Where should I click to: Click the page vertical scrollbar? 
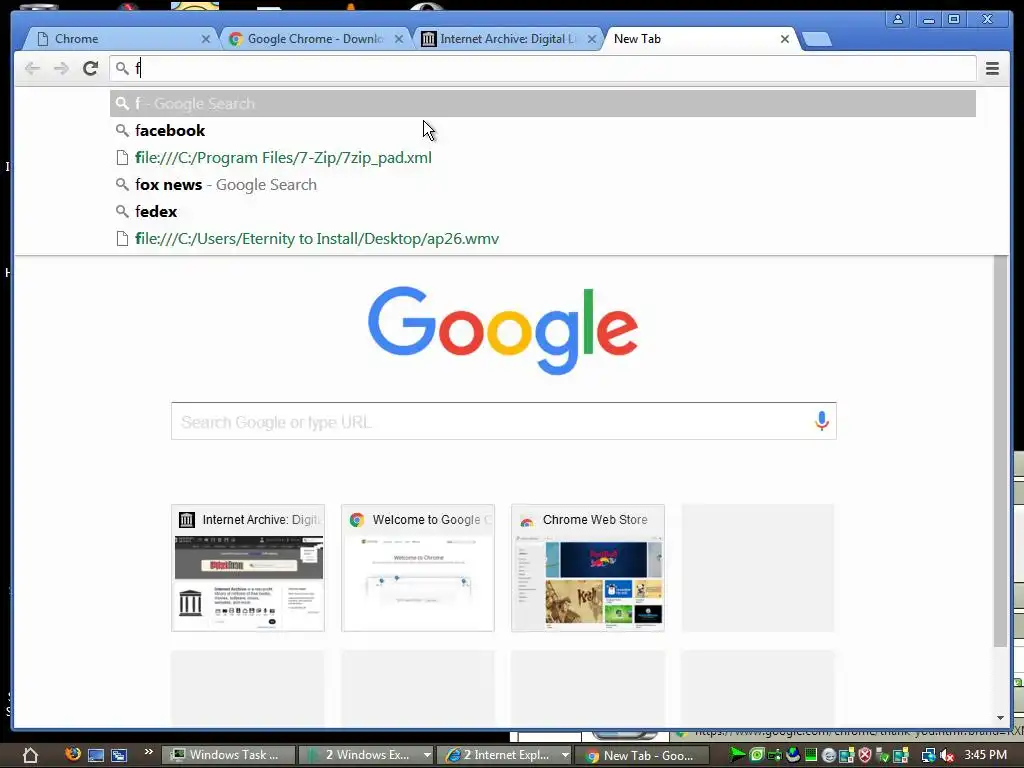pos(1000,451)
